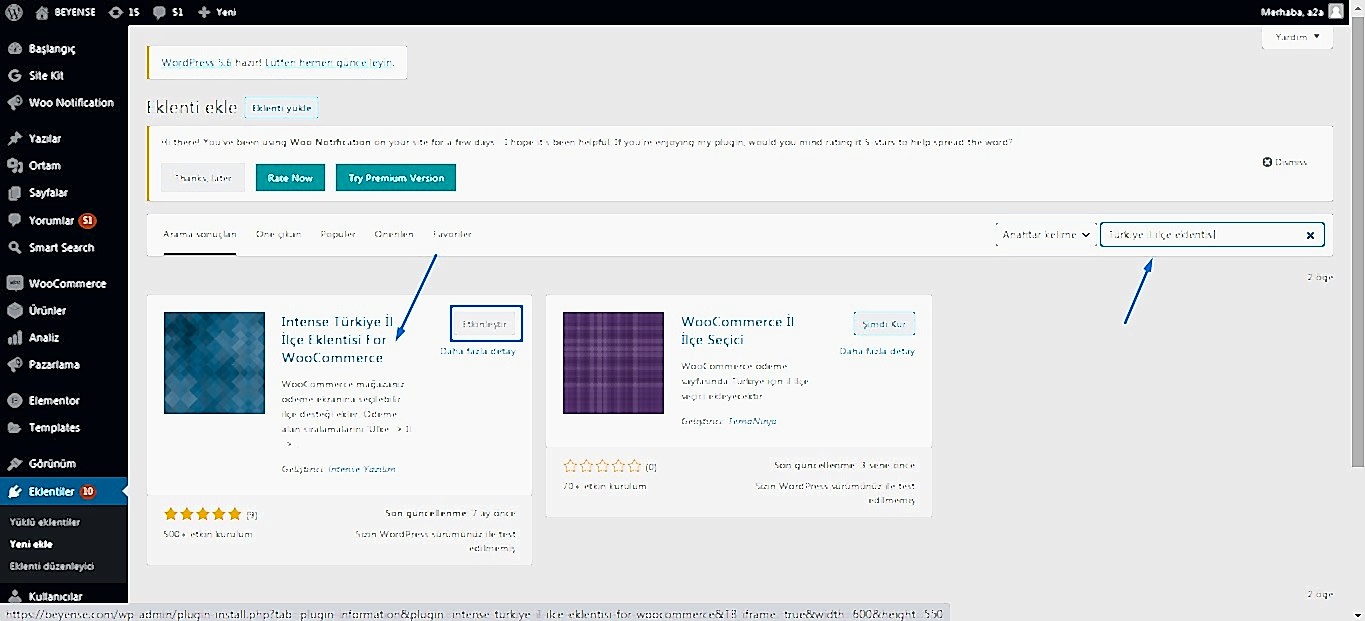Open the 15 pending updates icon
Screen dimensions: 1365x621
click(x=124, y=12)
